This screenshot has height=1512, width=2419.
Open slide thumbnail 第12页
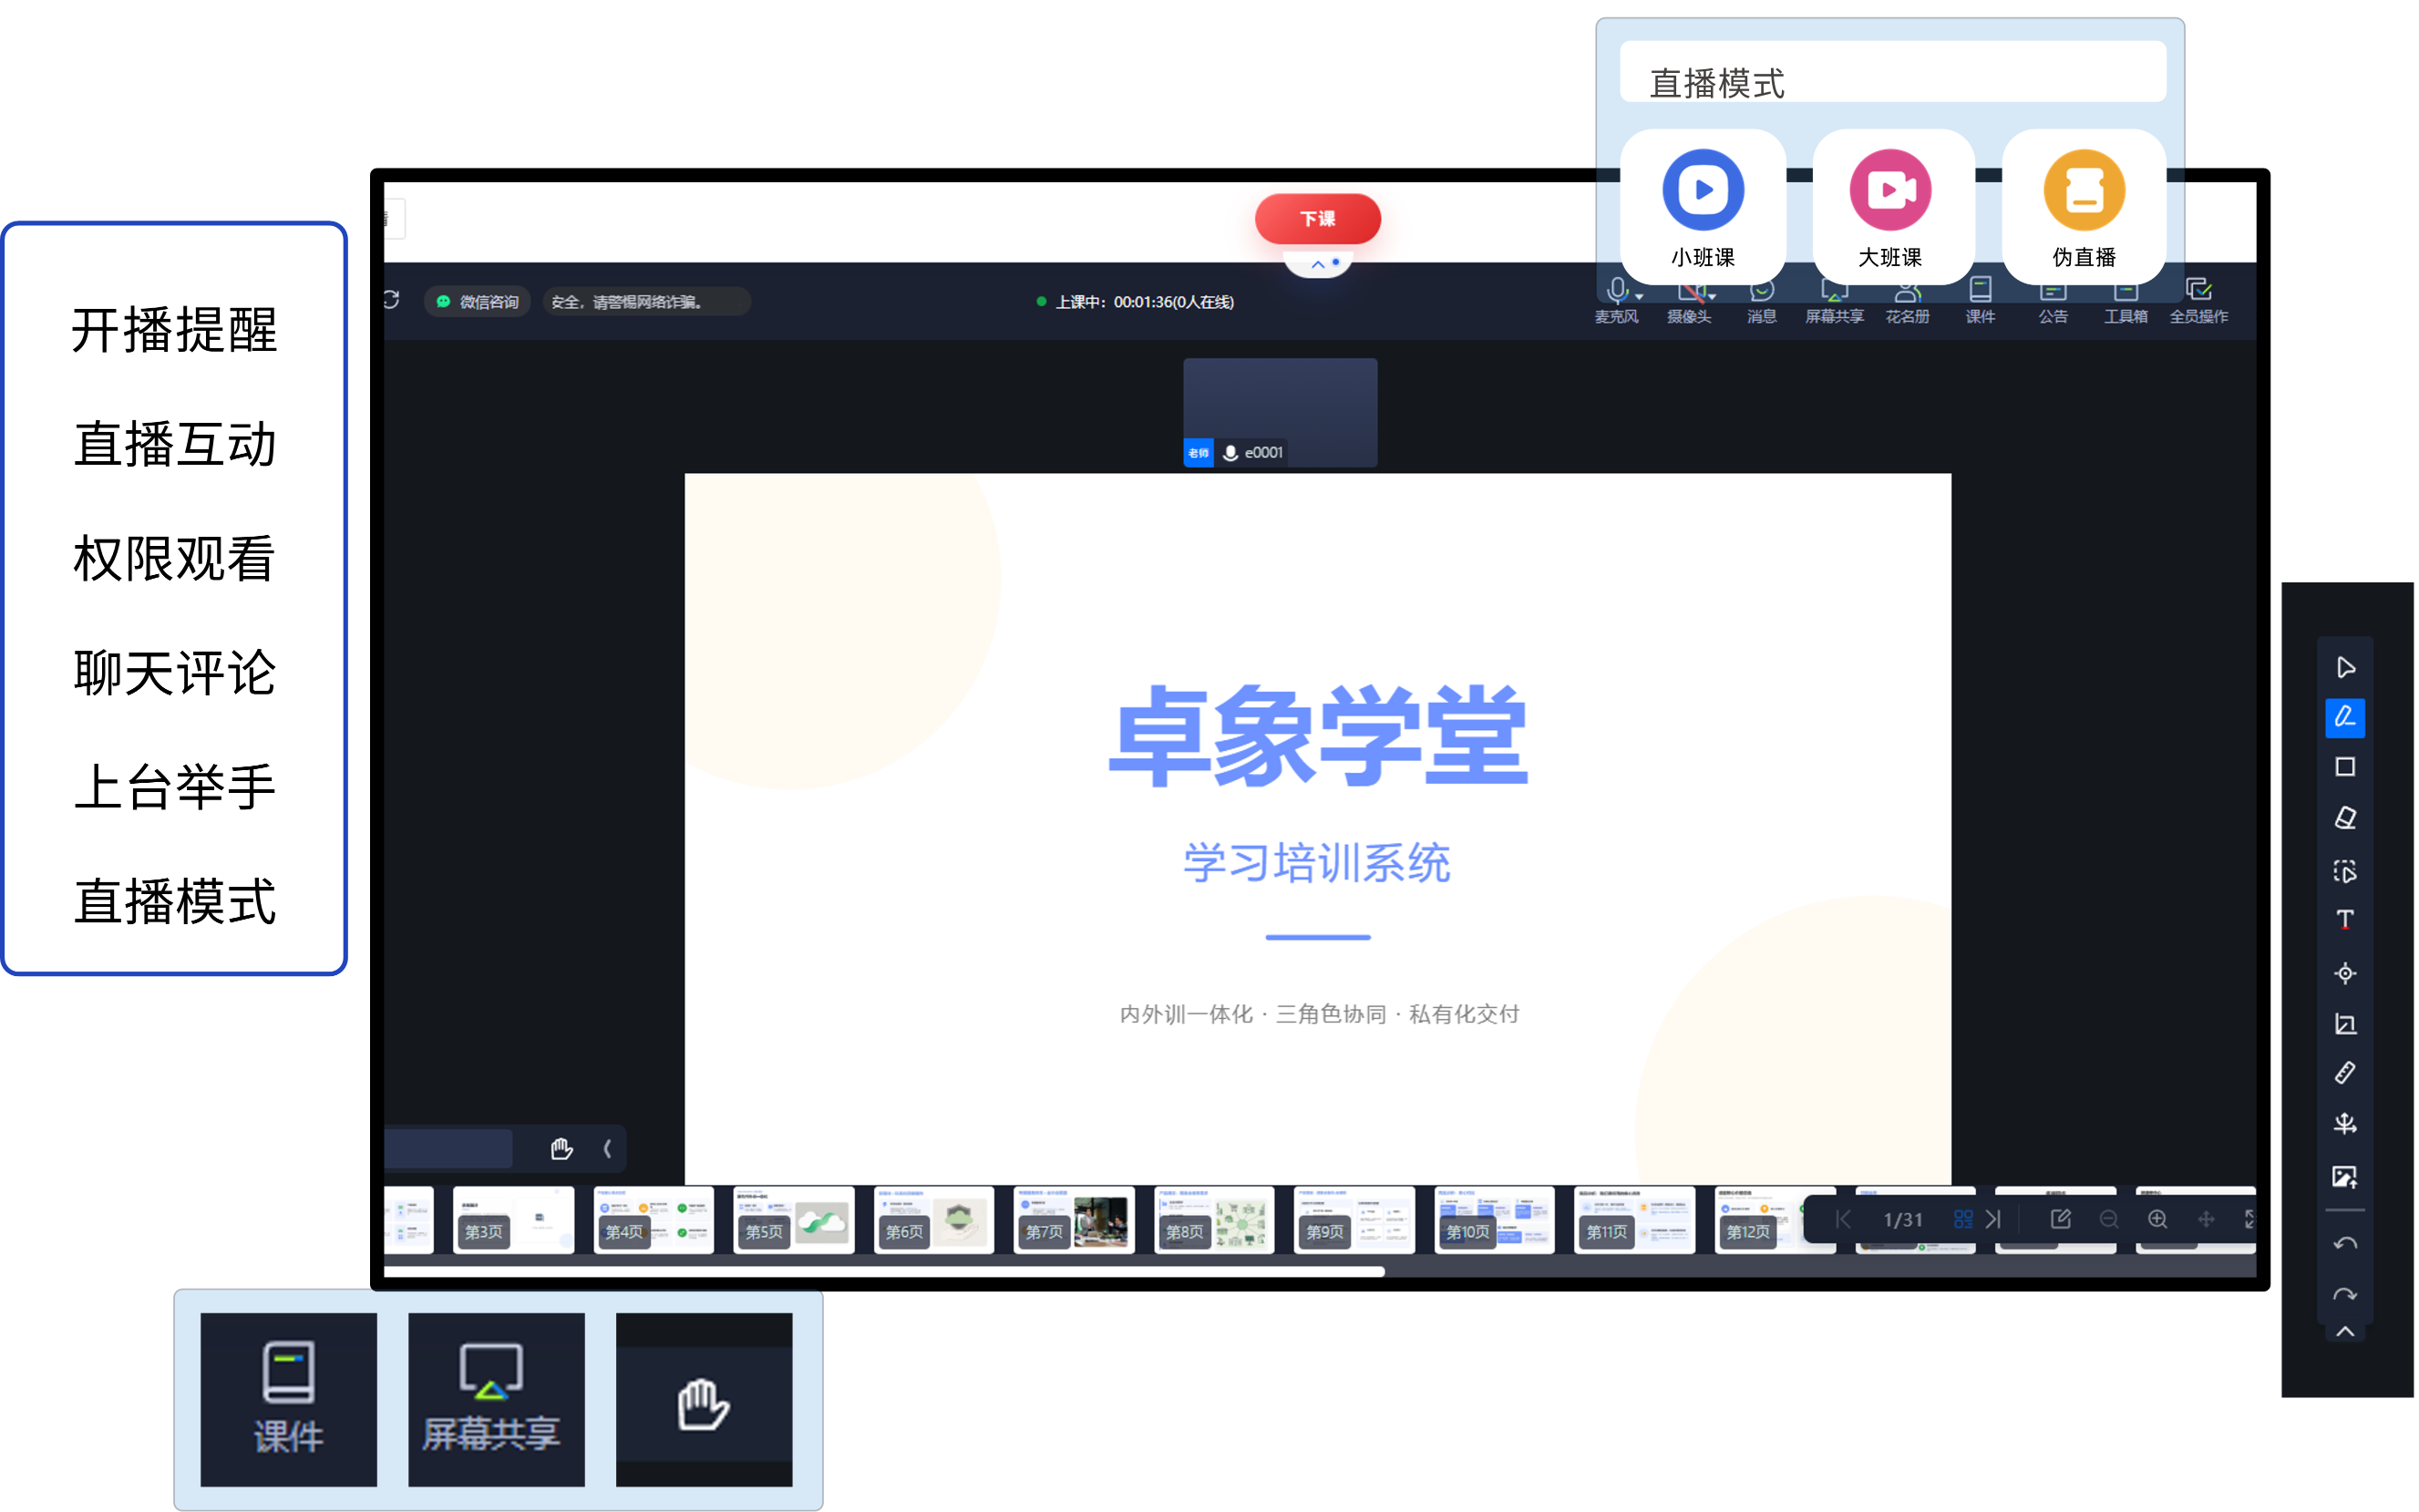point(1774,1220)
